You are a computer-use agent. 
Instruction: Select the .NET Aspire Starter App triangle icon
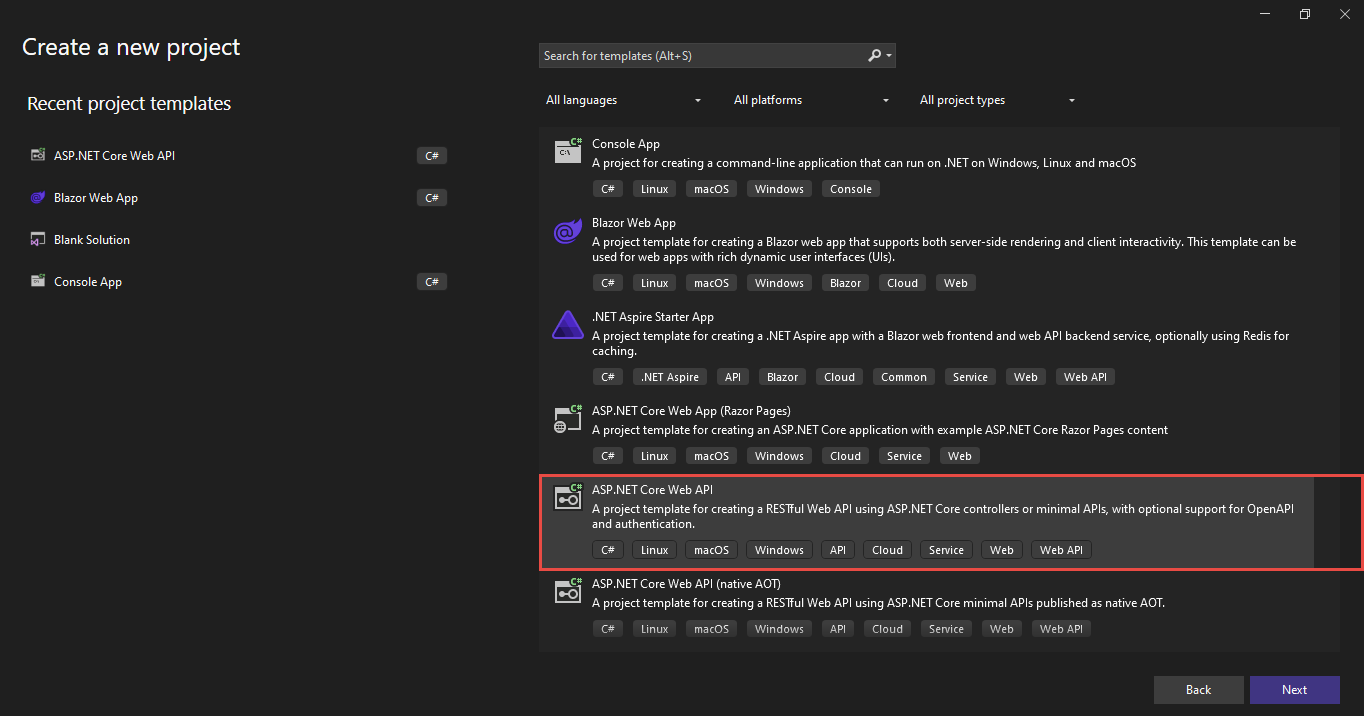click(567, 324)
